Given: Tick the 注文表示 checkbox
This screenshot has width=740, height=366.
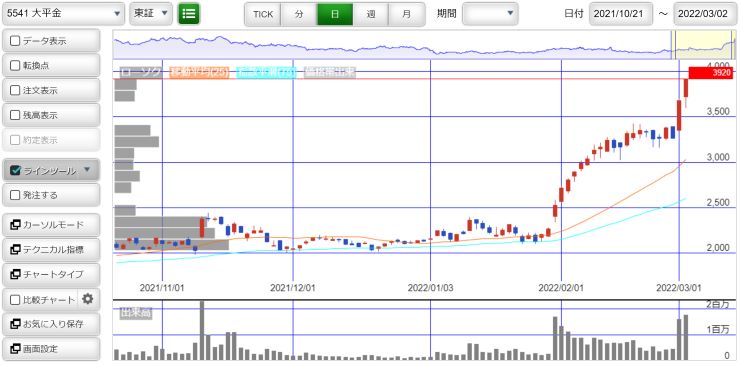Looking at the screenshot, I should click(x=15, y=90).
